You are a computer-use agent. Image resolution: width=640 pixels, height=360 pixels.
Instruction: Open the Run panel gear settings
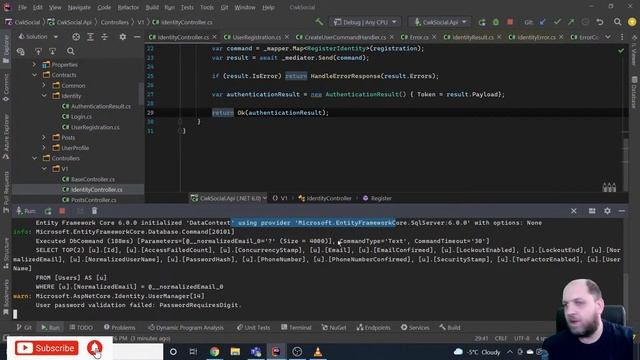point(607,211)
